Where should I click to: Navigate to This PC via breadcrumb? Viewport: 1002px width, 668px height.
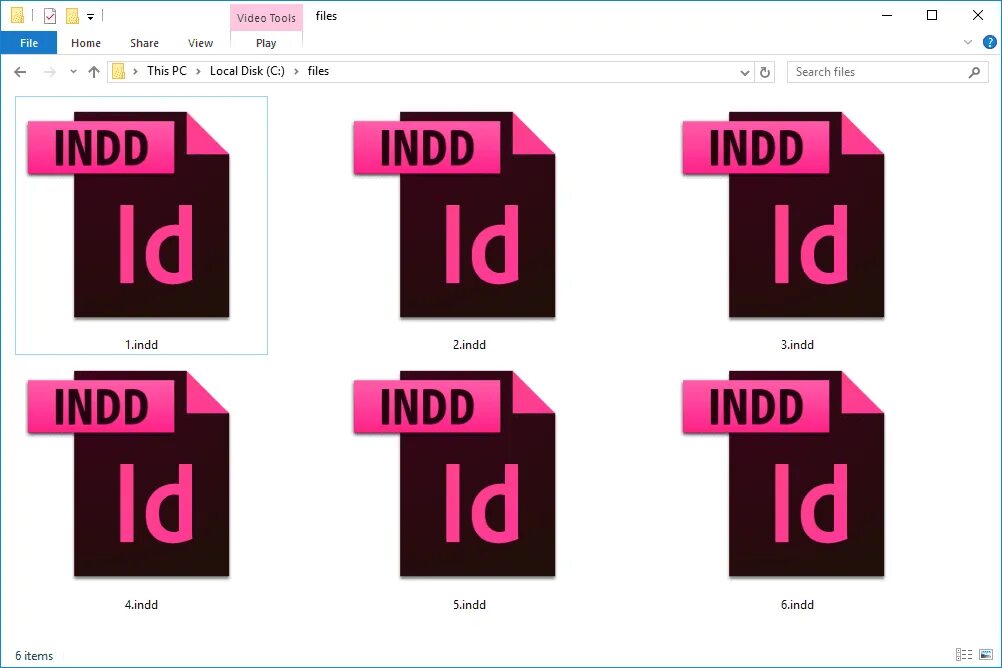(x=166, y=71)
